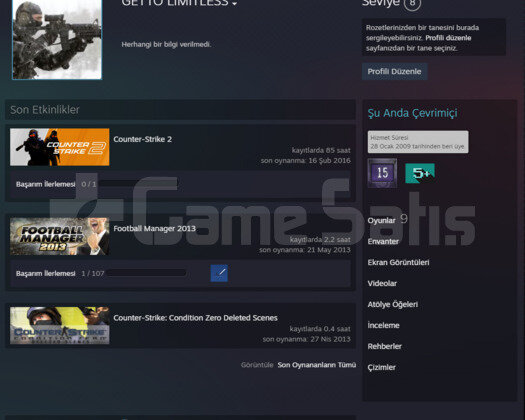Open the Counter-Strike 2 title link
The height and width of the screenshot is (420, 525).
tap(142, 139)
